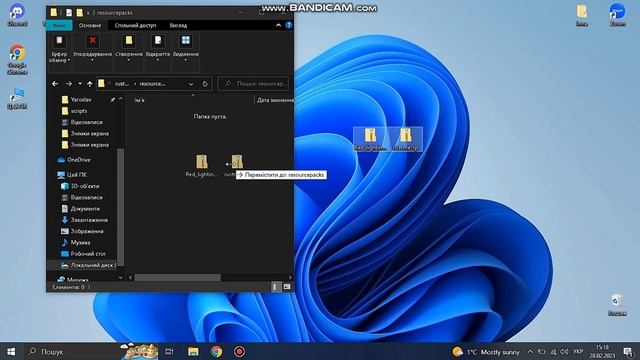
Task: Select Локальний диск in the sidebar
Action: (93, 265)
